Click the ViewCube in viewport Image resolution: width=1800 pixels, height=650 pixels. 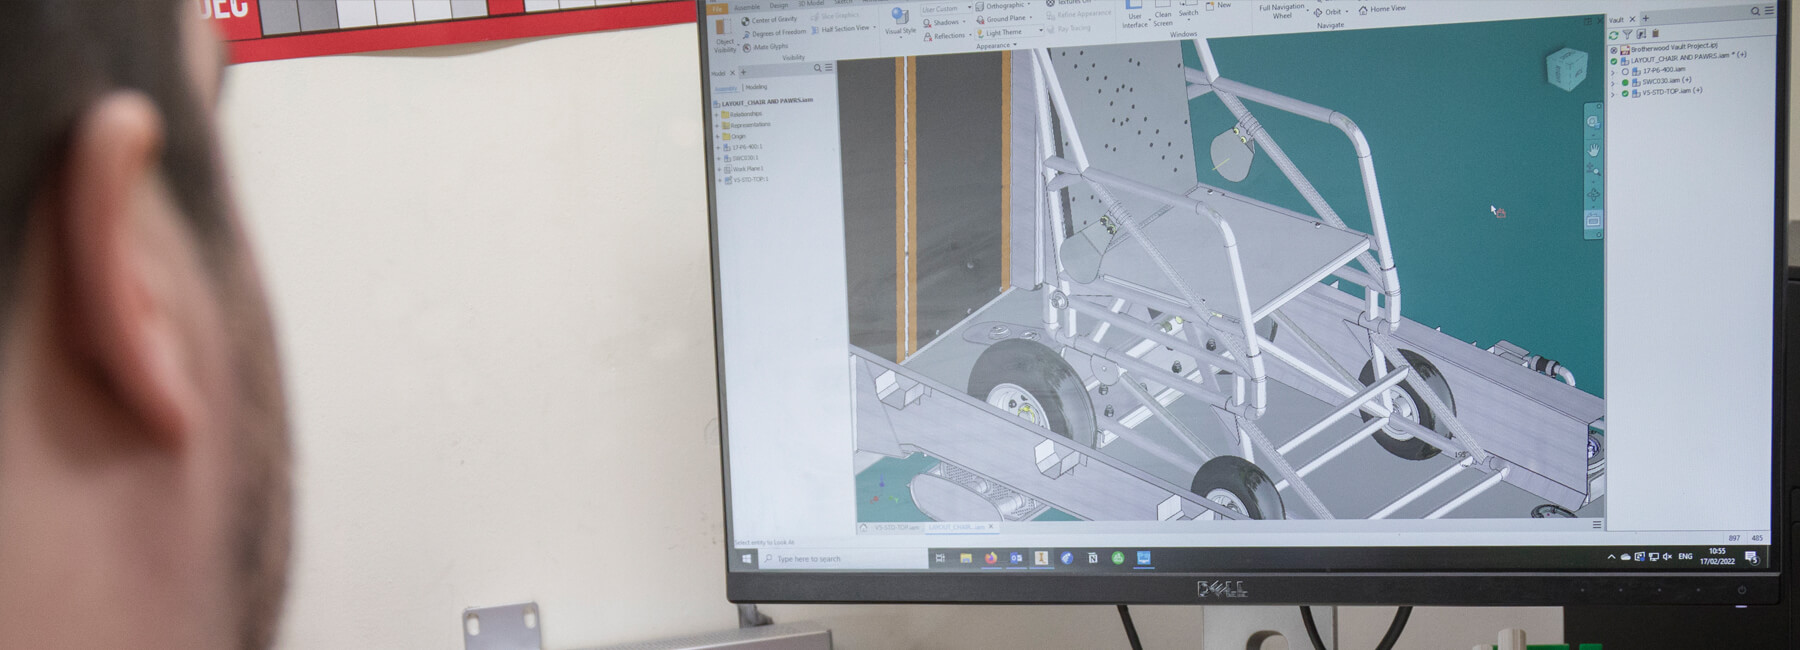click(1567, 69)
